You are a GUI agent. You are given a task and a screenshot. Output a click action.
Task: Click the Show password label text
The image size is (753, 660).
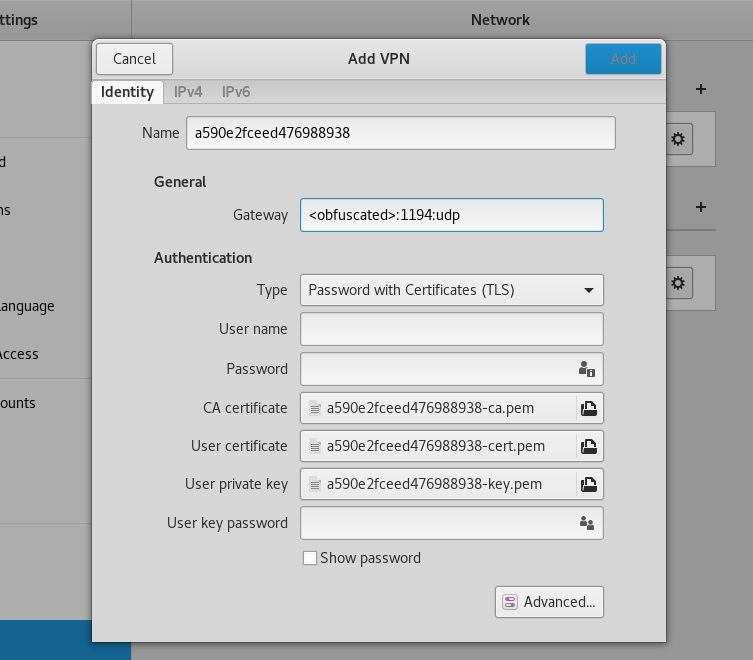[x=370, y=558]
